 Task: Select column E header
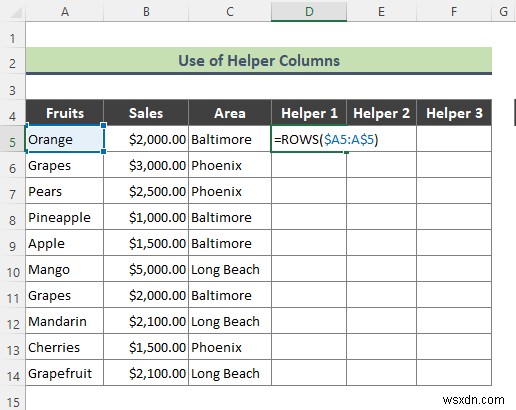click(381, 12)
